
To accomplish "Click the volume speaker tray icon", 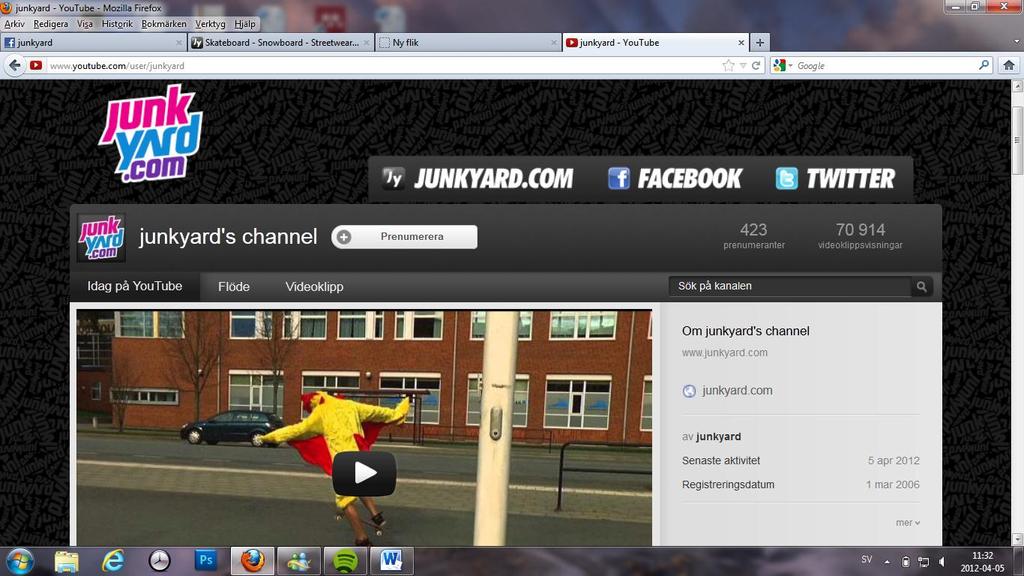I will tap(942, 562).
